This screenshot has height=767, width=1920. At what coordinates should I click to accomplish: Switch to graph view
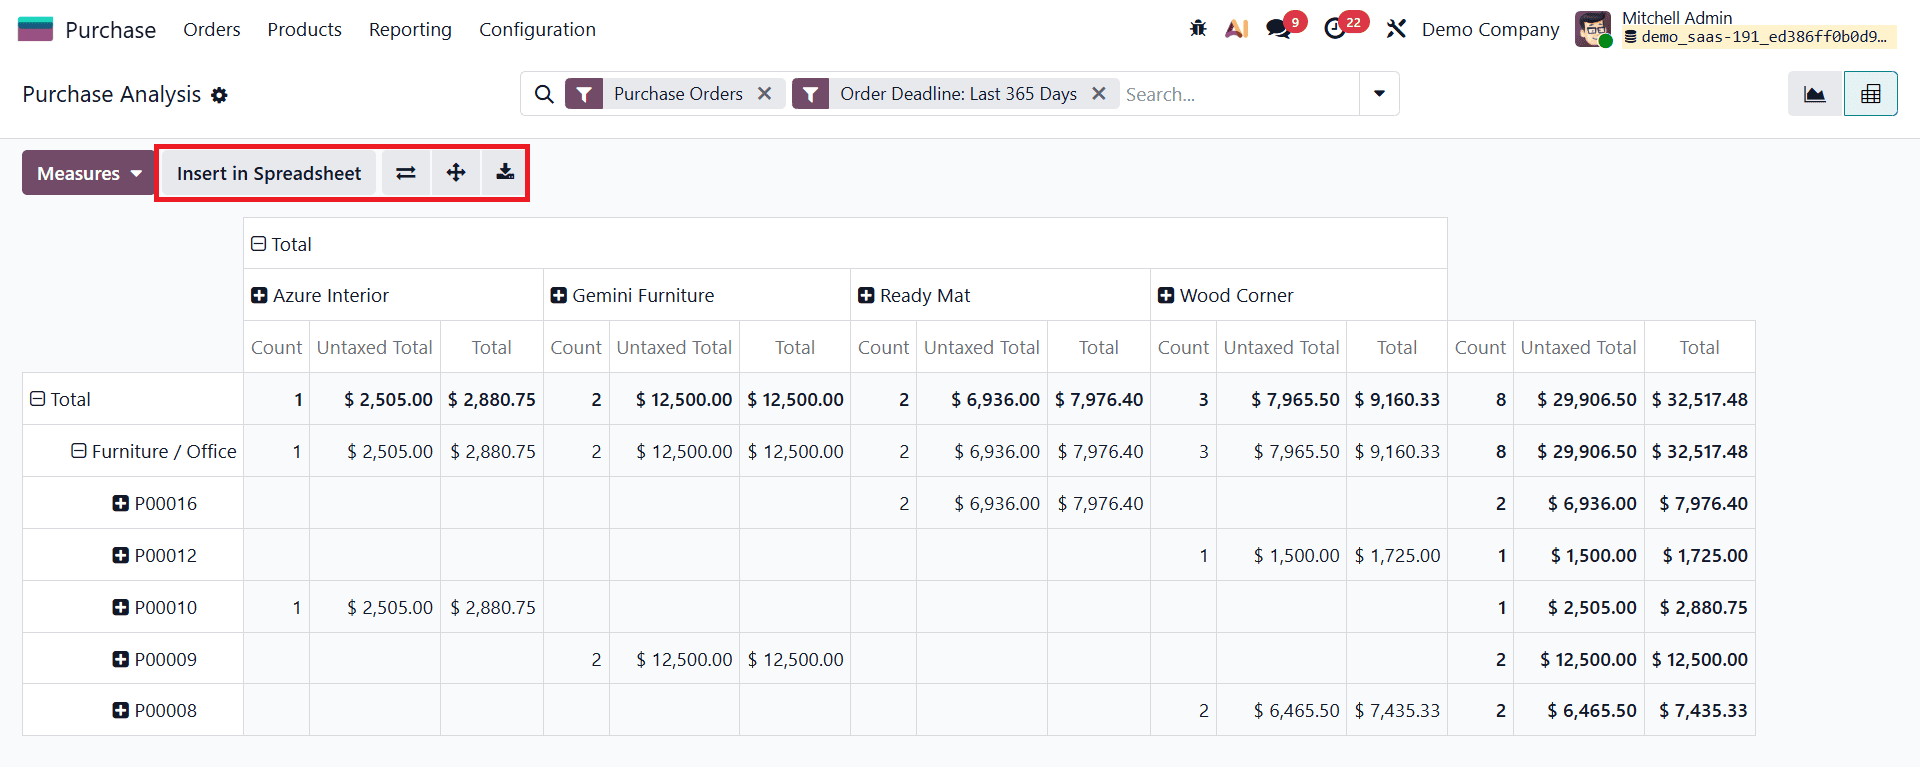(1815, 94)
